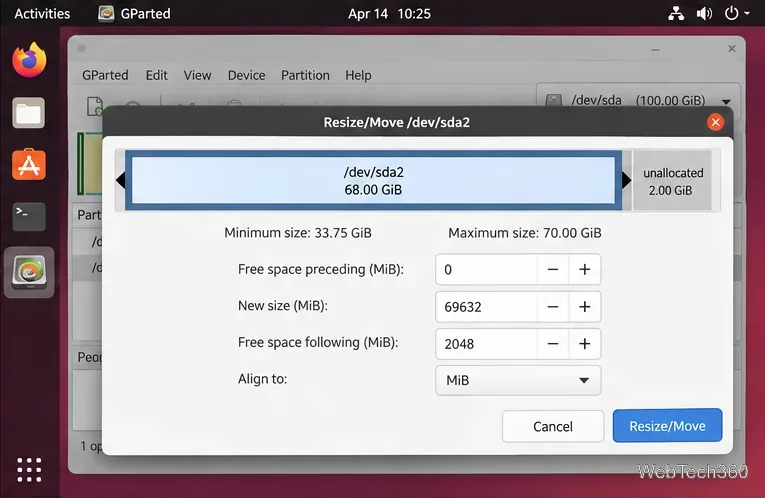The width and height of the screenshot is (765, 498).
Task: Minimize the GParted main window
Action: [x=655, y=49]
